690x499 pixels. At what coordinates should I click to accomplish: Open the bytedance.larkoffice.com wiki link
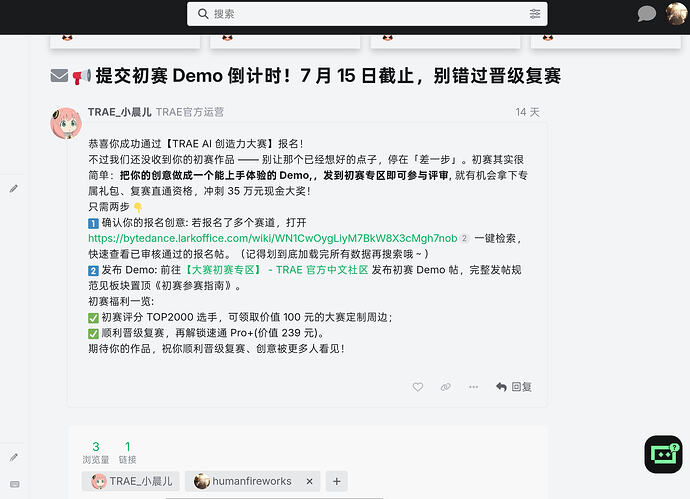[x=273, y=238]
